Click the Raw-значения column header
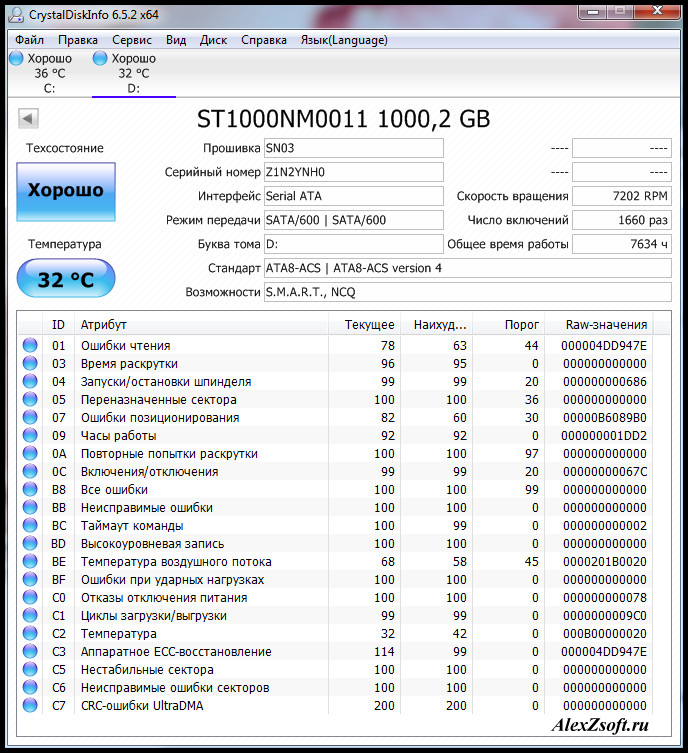Image resolution: width=688 pixels, height=753 pixels. (x=606, y=325)
